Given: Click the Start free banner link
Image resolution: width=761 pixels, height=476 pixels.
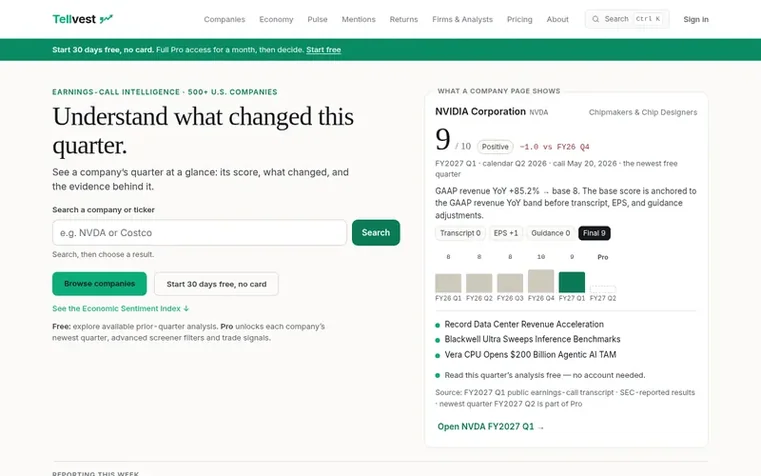Looking at the screenshot, I should 324,49.
